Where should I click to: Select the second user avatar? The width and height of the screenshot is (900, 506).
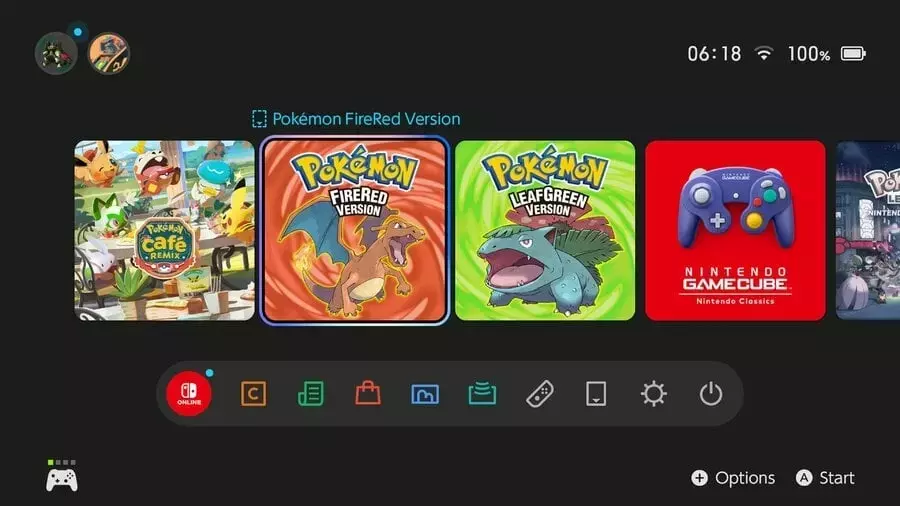(108, 54)
